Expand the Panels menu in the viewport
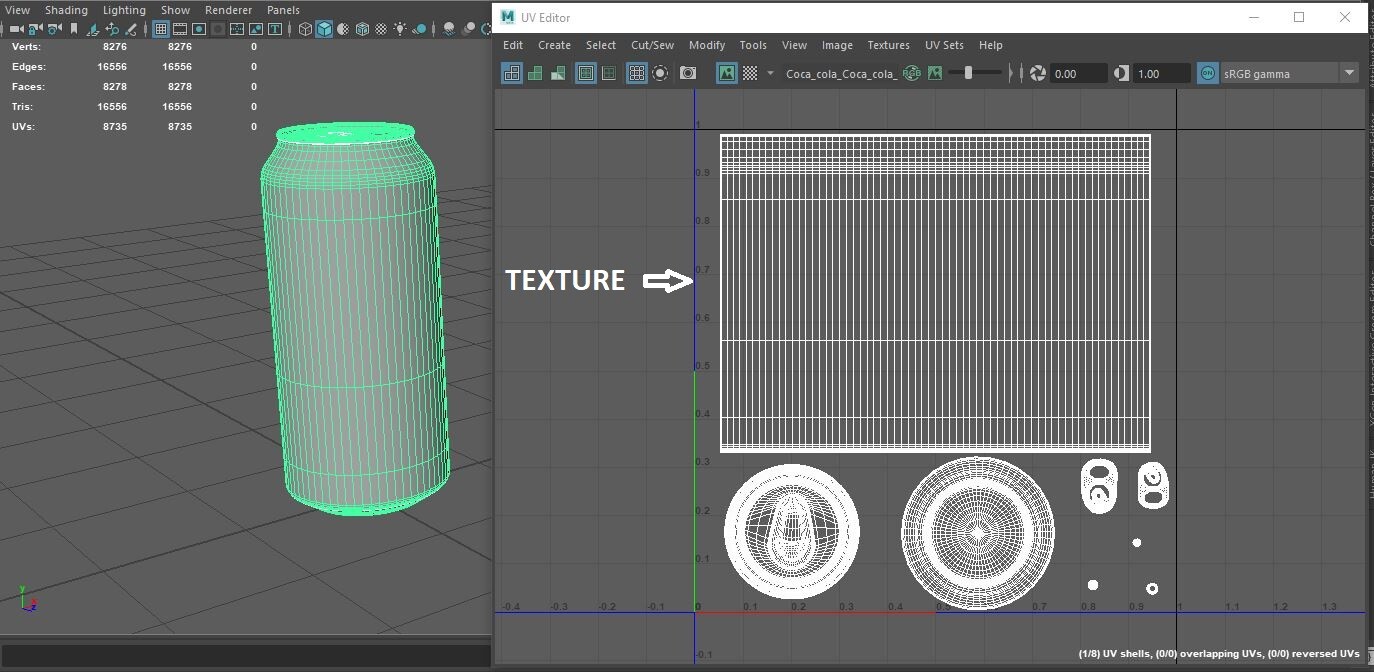The image size is (1374, 672). click(x=283, y=9)
